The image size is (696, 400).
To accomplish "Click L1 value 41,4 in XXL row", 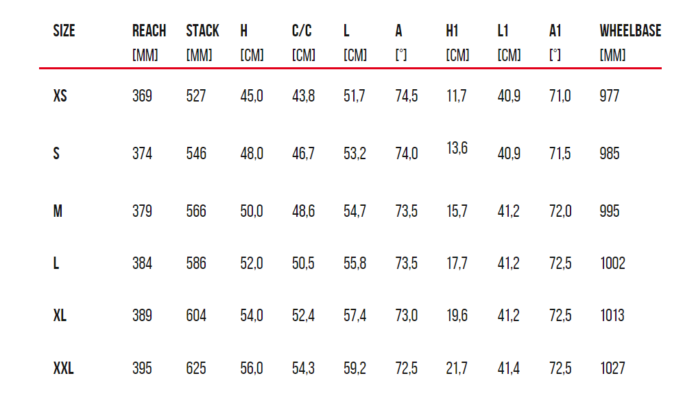I will click(509, 368).
